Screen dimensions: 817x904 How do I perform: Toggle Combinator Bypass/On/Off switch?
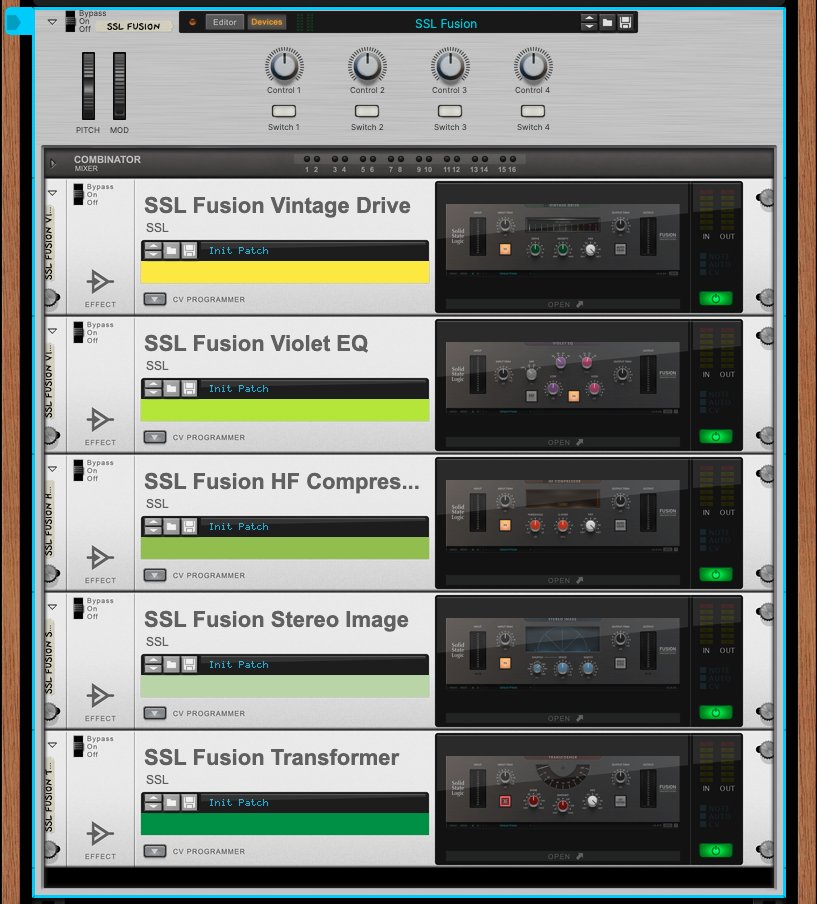click(x=70, y=21)
